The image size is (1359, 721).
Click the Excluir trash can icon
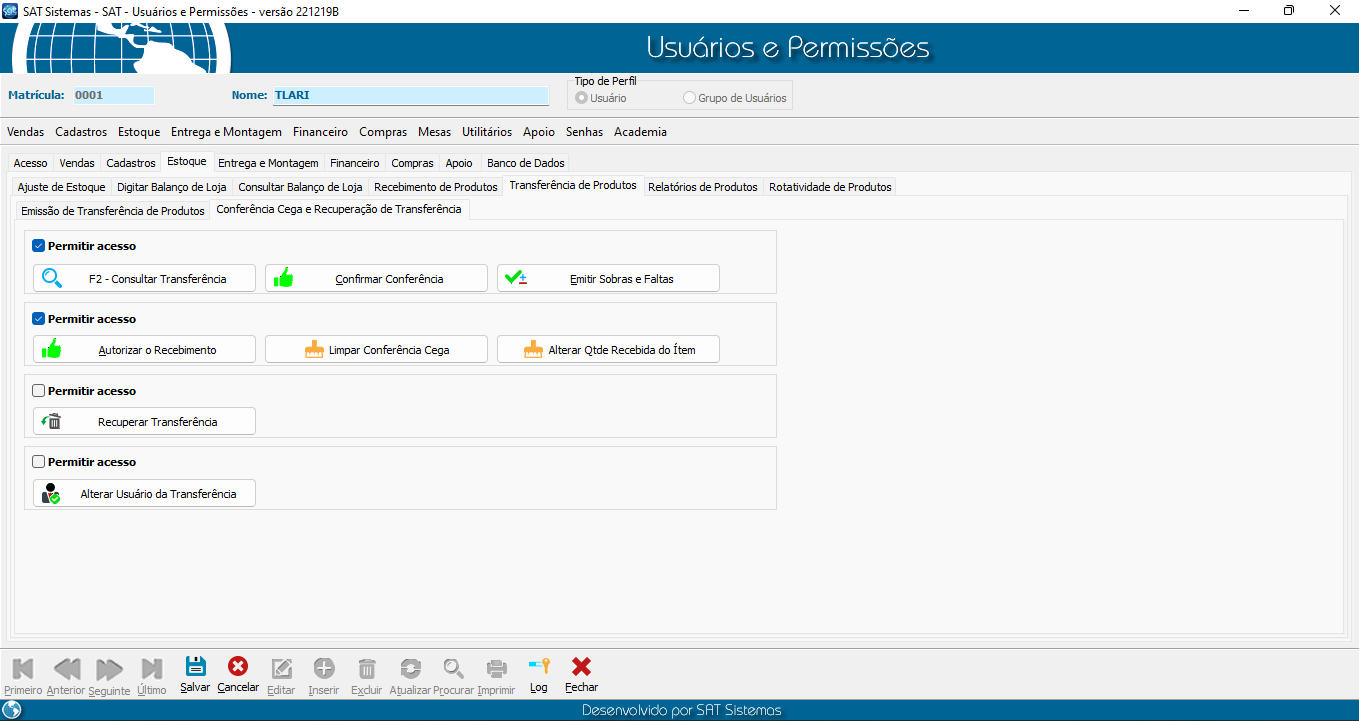click(x=367, y=668)
